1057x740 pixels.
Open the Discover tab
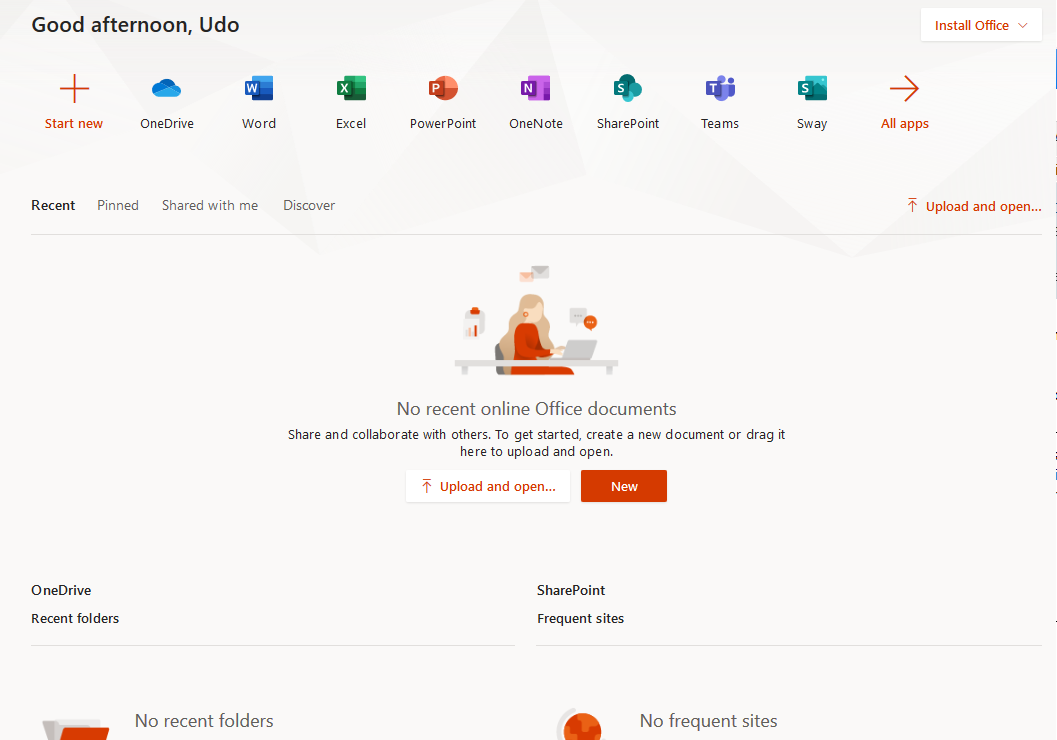[x=309, y=205]
